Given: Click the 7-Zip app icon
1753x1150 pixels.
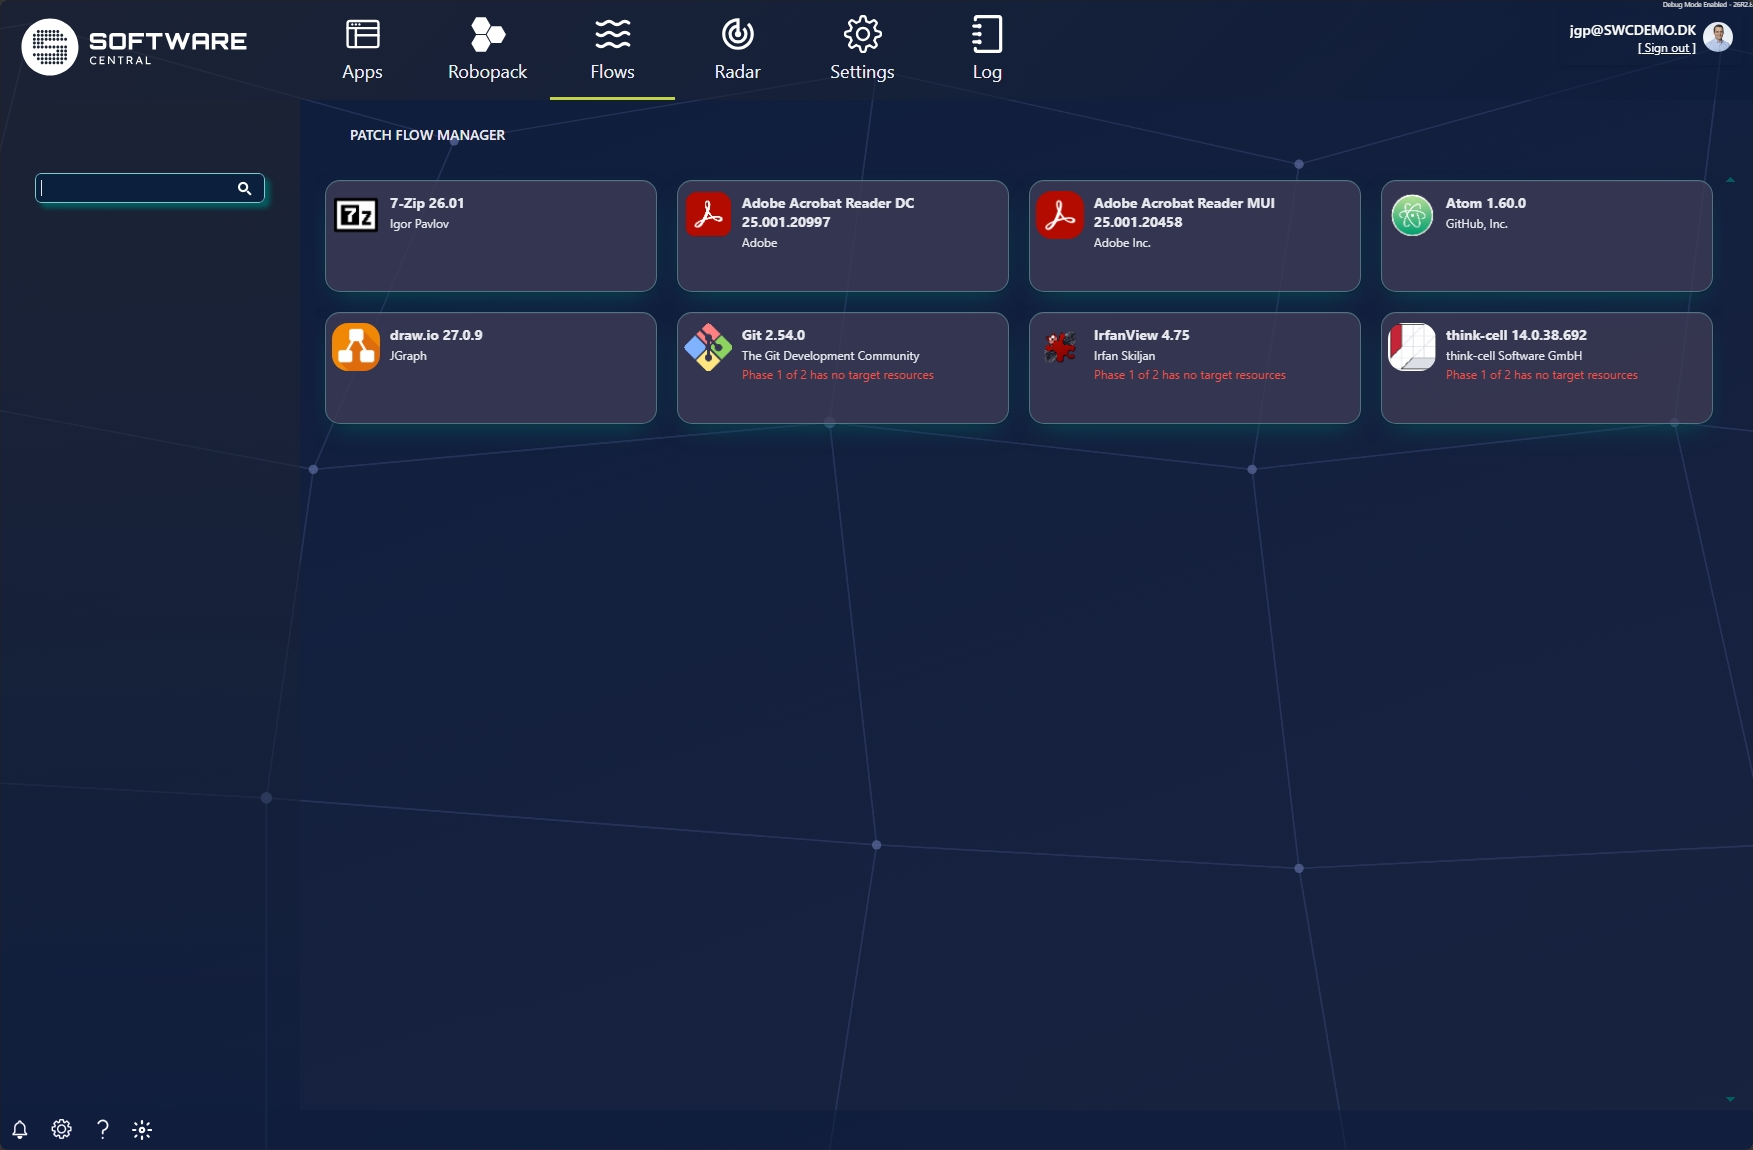Looking at the screenshot, I should coord(356,214).
